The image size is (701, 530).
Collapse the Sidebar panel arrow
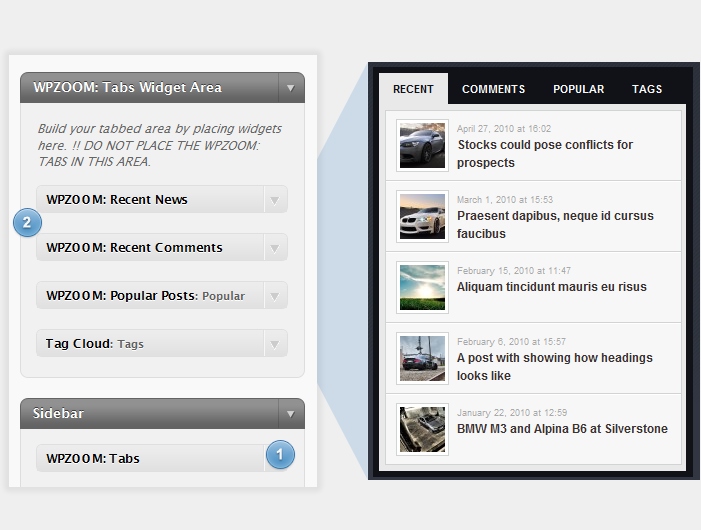coord(291,414)
